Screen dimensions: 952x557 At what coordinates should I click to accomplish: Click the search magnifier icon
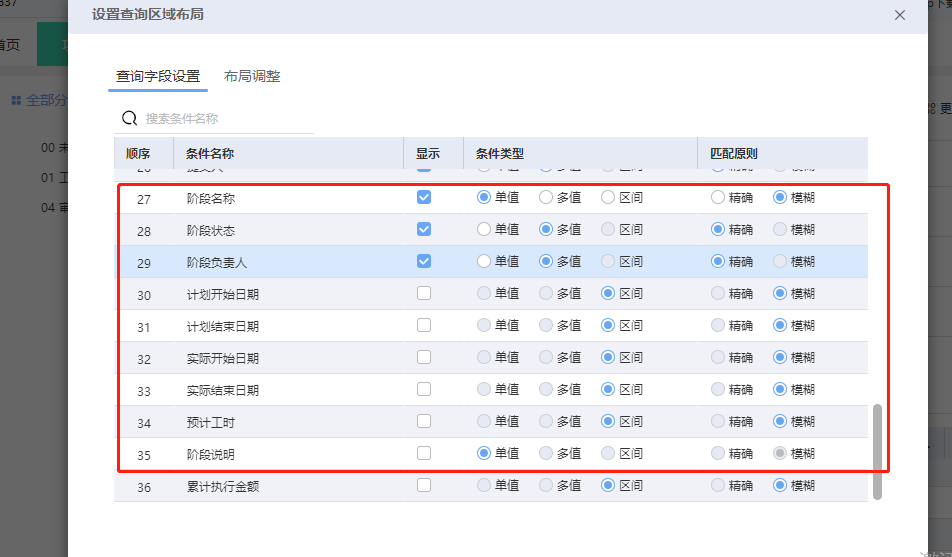tap(129, 118)
